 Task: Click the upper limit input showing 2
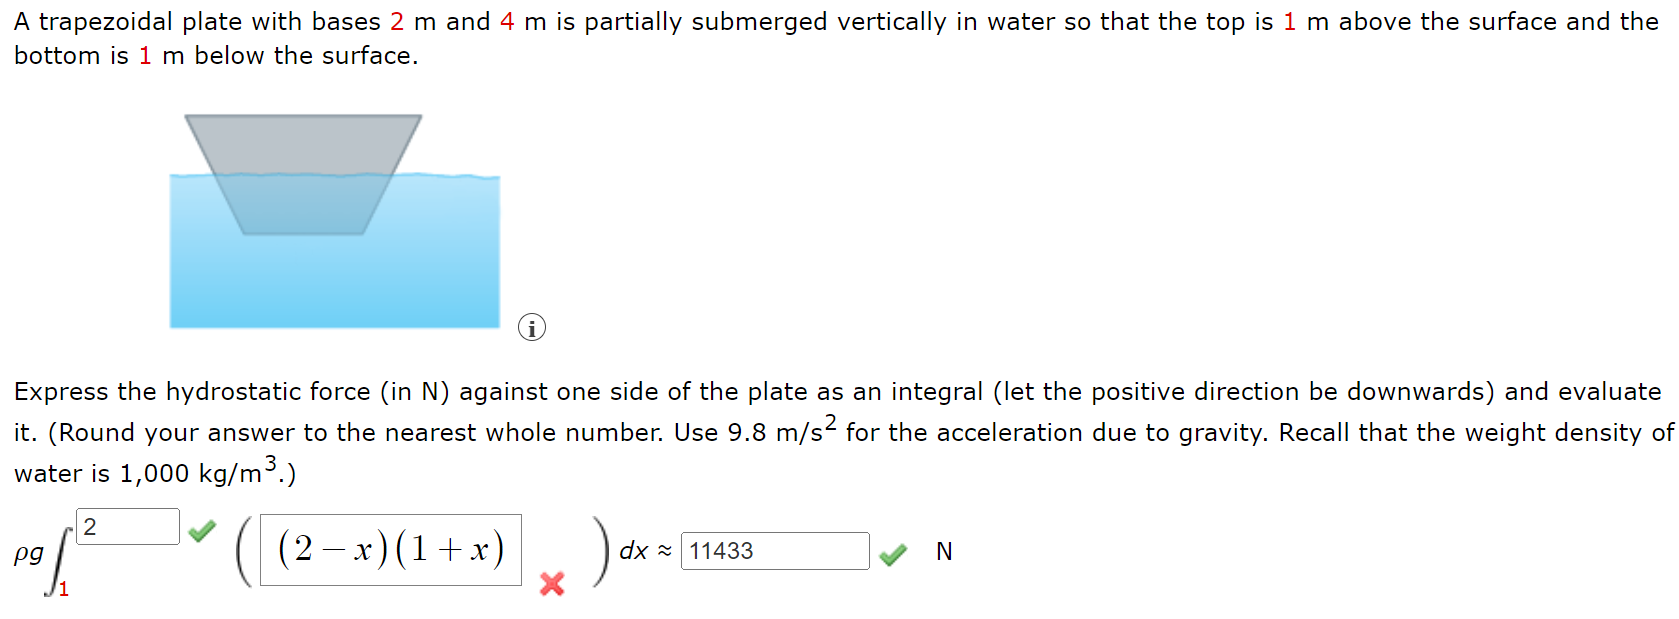click(128, 527)
